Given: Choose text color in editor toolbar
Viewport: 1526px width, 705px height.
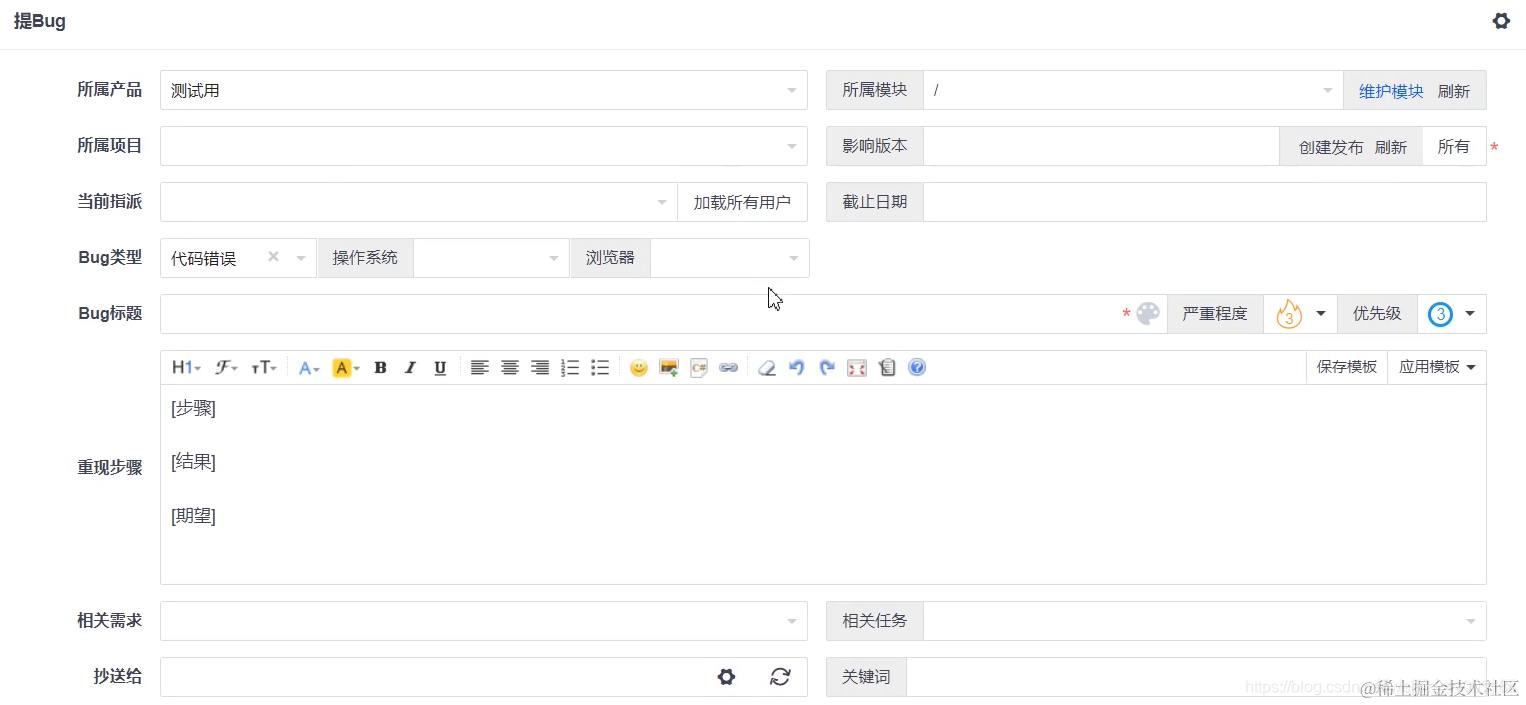Looking at the screenshot, I should tap(309, 368).
